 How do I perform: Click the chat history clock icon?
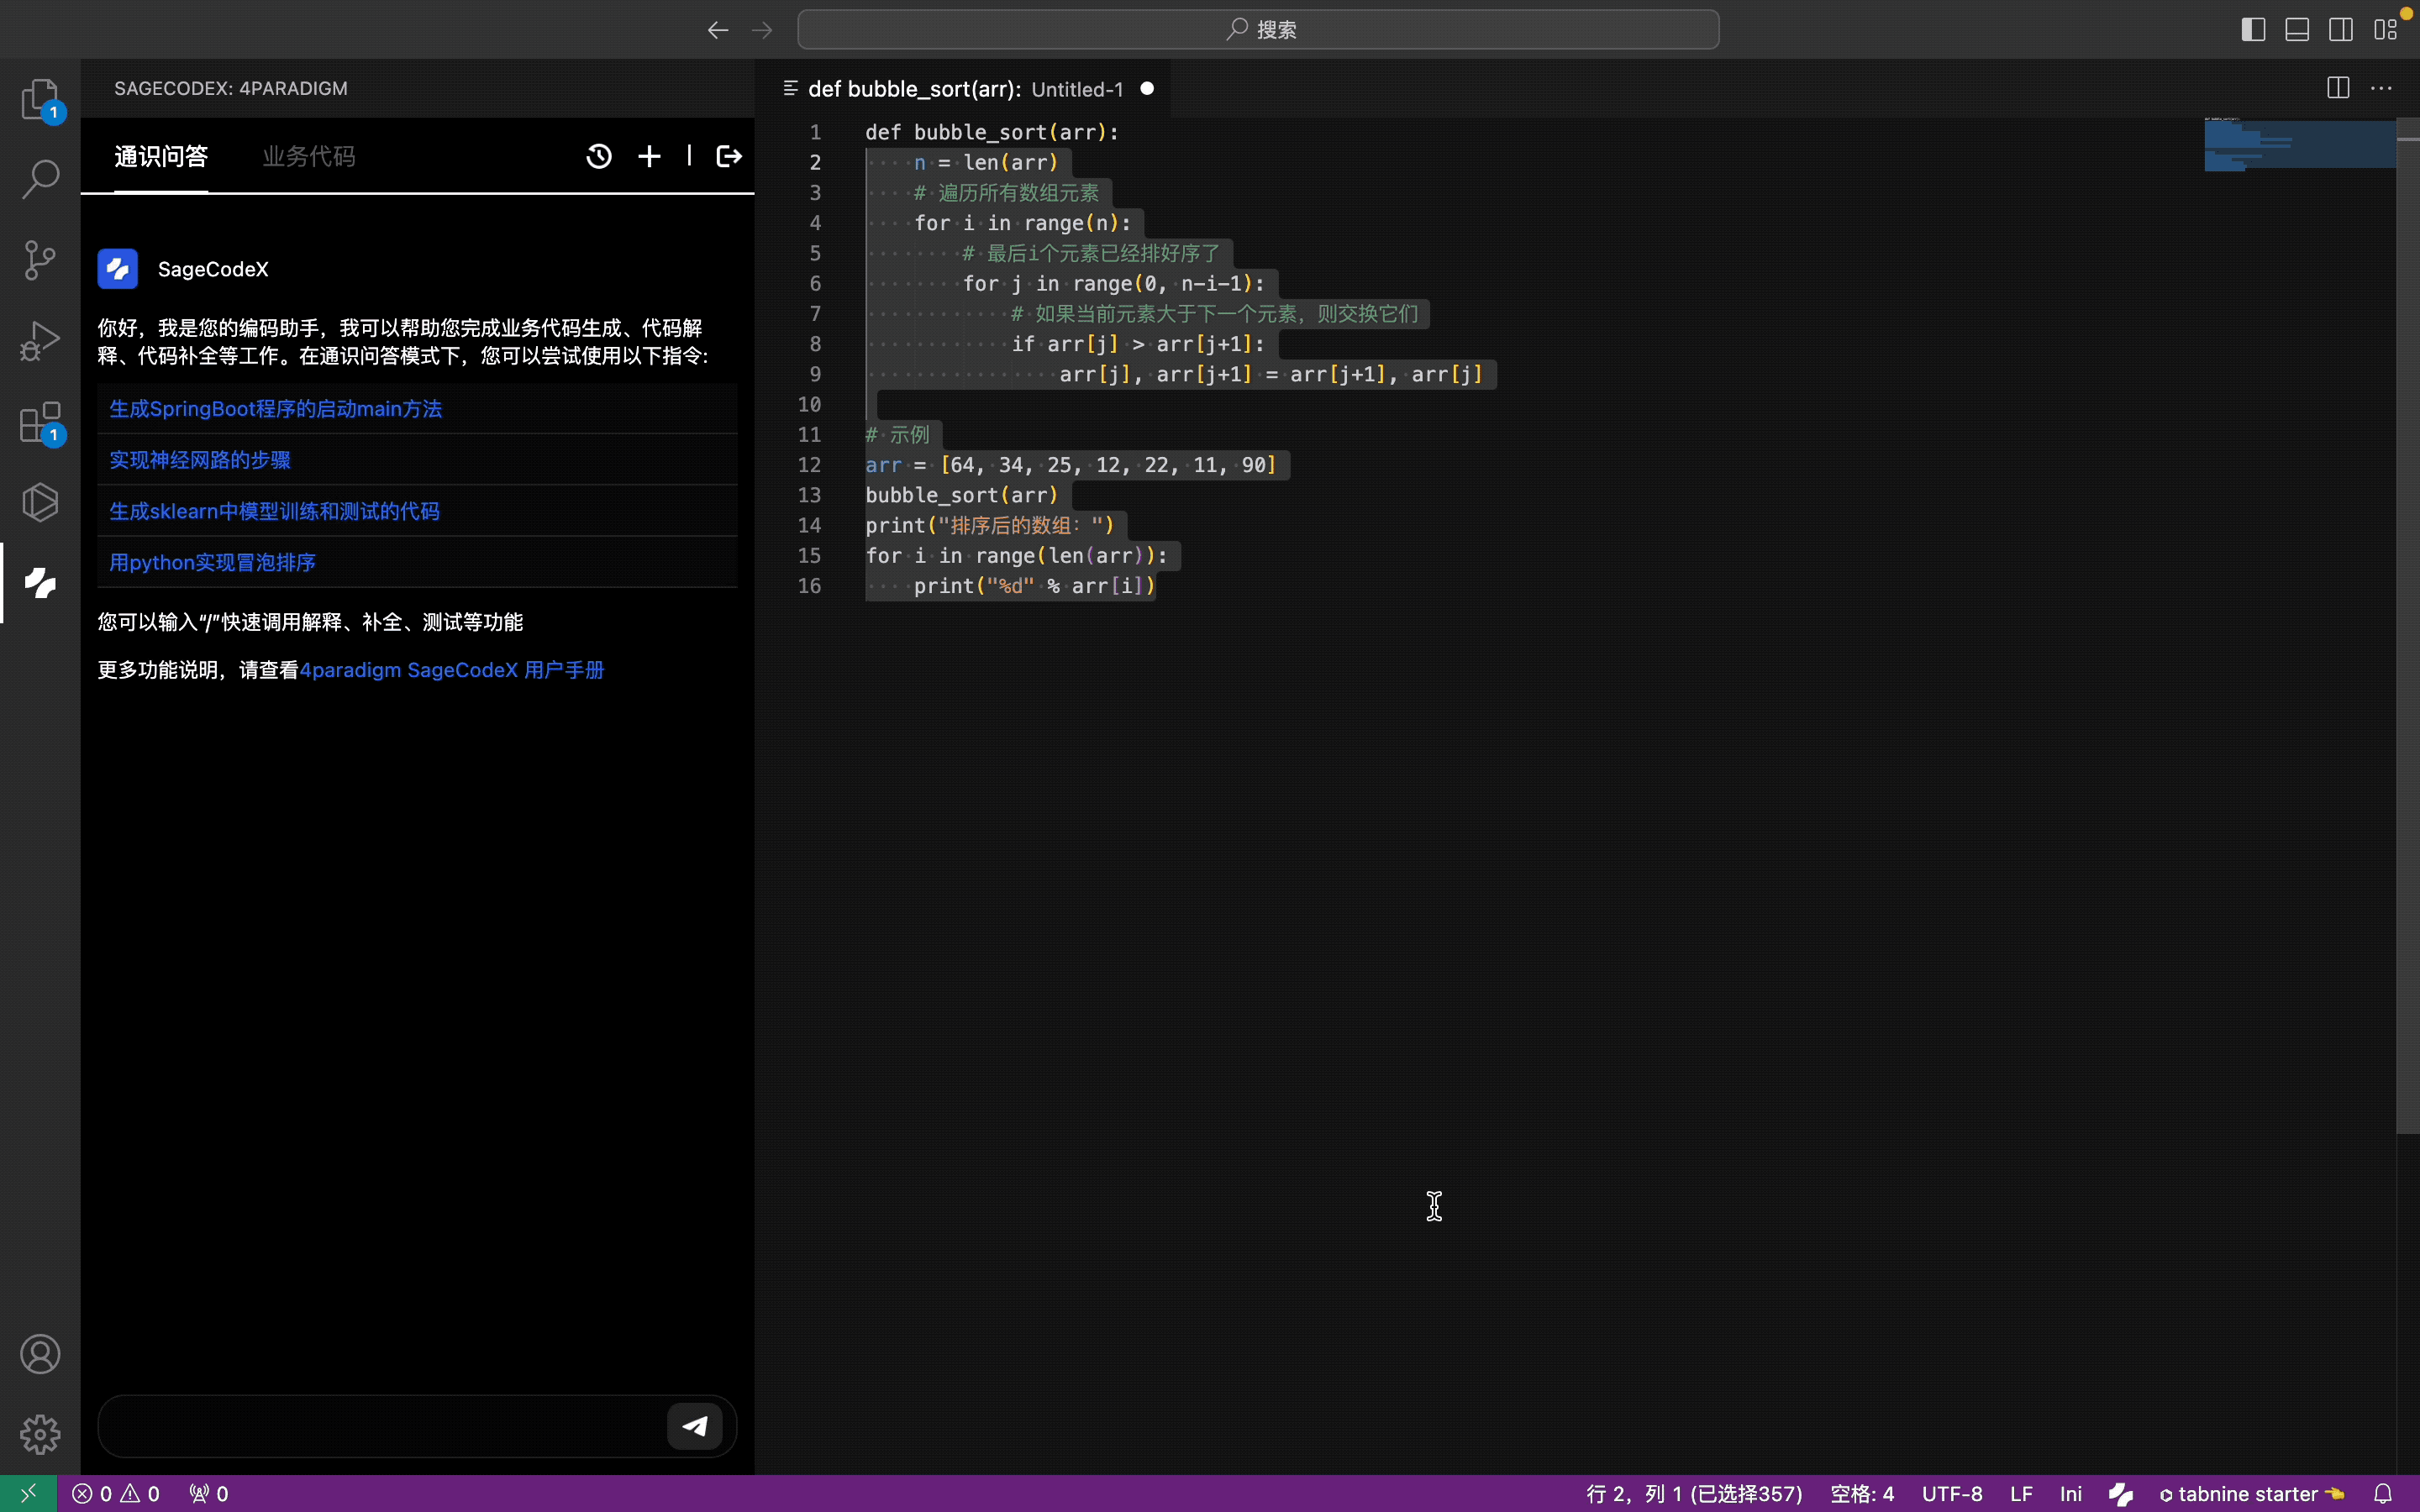pyautogui.click(x=599, y=156)
